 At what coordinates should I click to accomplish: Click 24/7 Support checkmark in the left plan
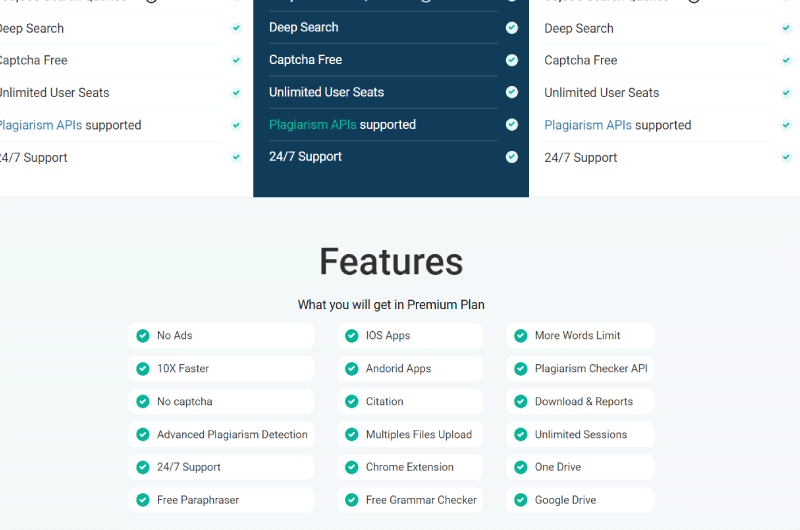pyautogui.click(x=236, y=157)
